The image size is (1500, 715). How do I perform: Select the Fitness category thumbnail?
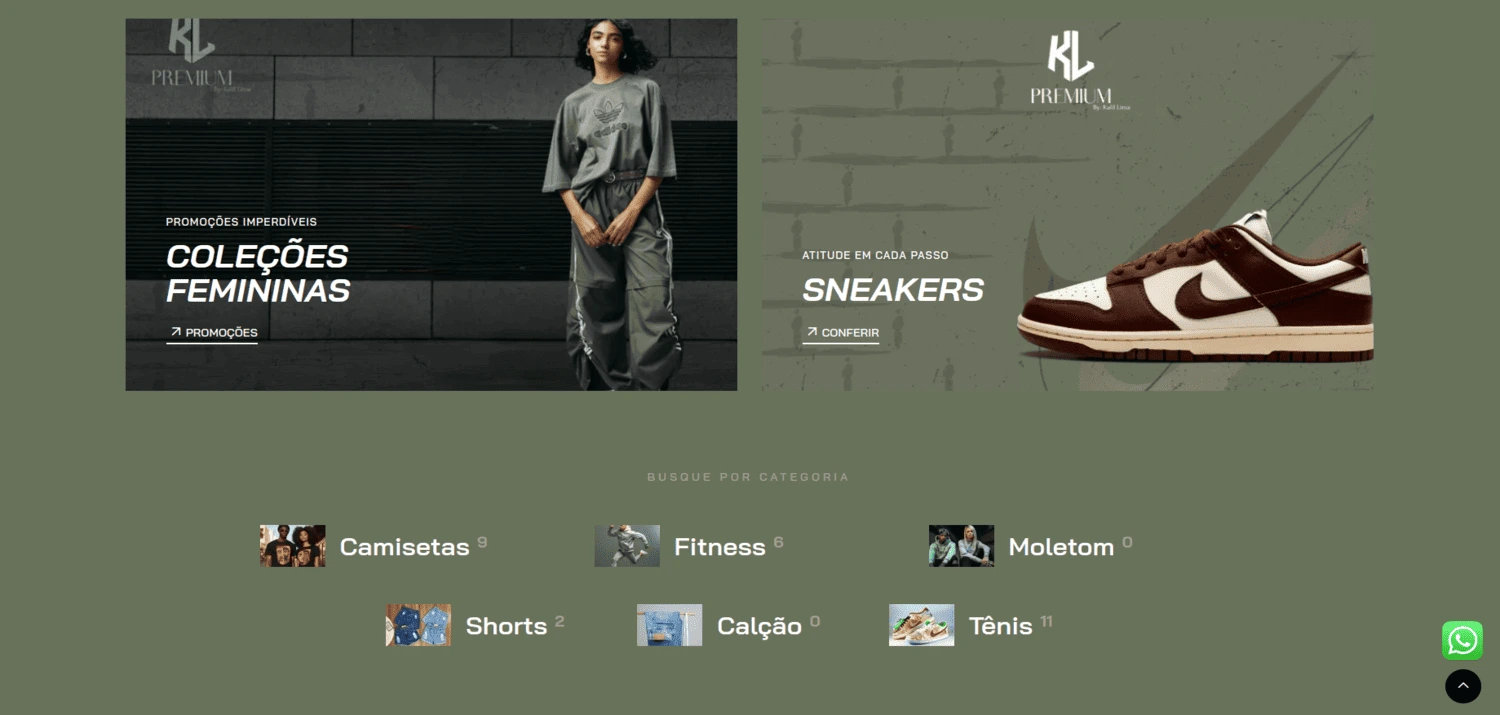627,546
